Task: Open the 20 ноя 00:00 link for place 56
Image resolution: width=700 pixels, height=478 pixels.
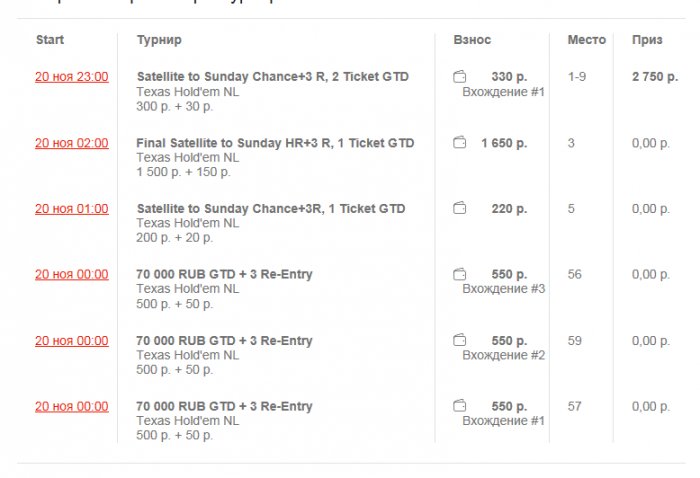Action: [72, 275]
